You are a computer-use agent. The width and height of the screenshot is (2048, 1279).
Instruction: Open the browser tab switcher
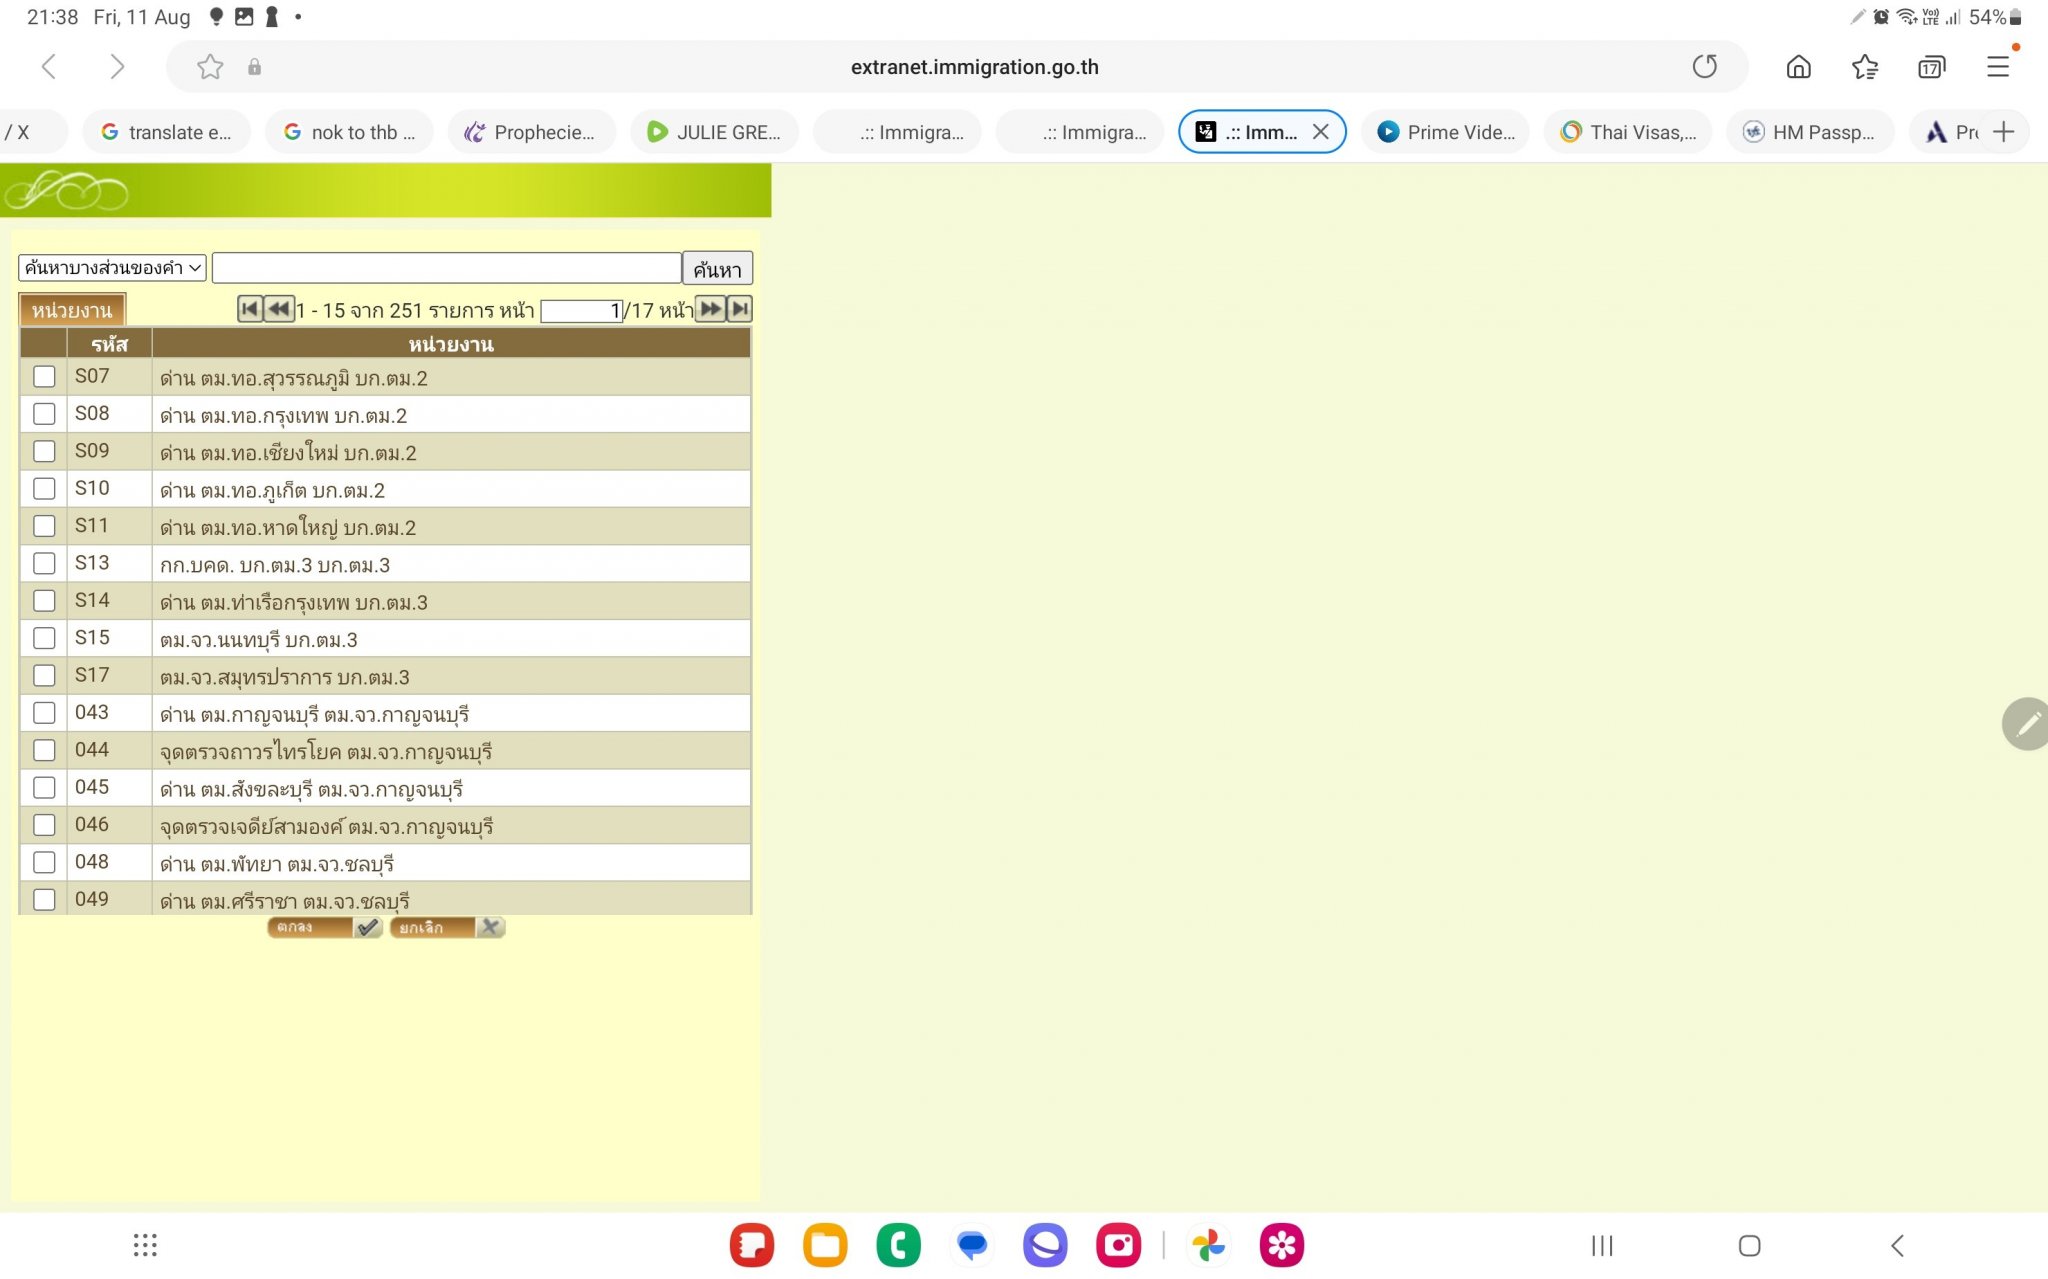click(1931, 67)
